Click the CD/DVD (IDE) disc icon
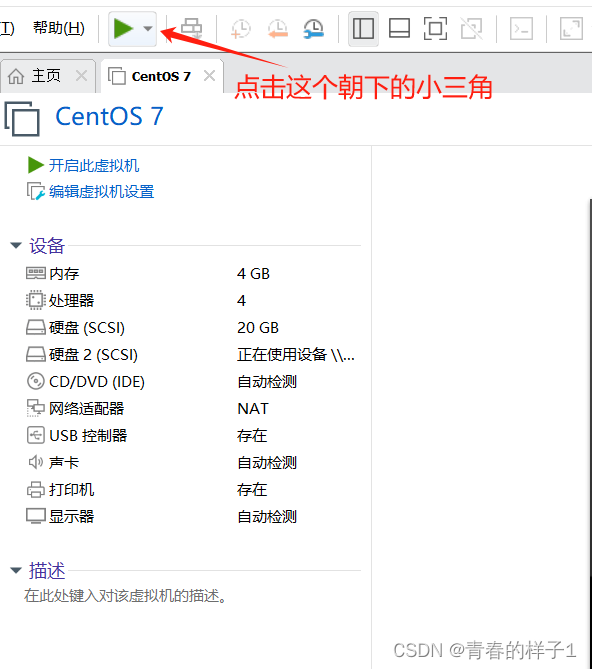592x669 pixels. pyautogui.click(x=36, y=381)
